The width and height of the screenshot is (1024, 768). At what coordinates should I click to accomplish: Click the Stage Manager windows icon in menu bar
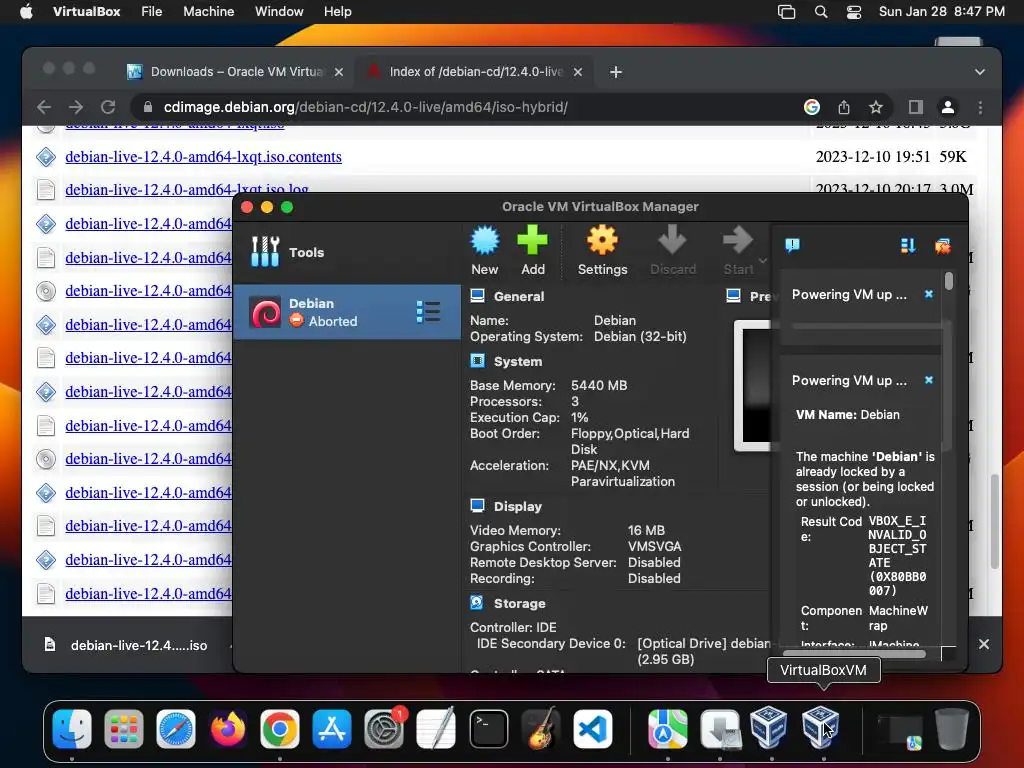click(x=786, y=12)
